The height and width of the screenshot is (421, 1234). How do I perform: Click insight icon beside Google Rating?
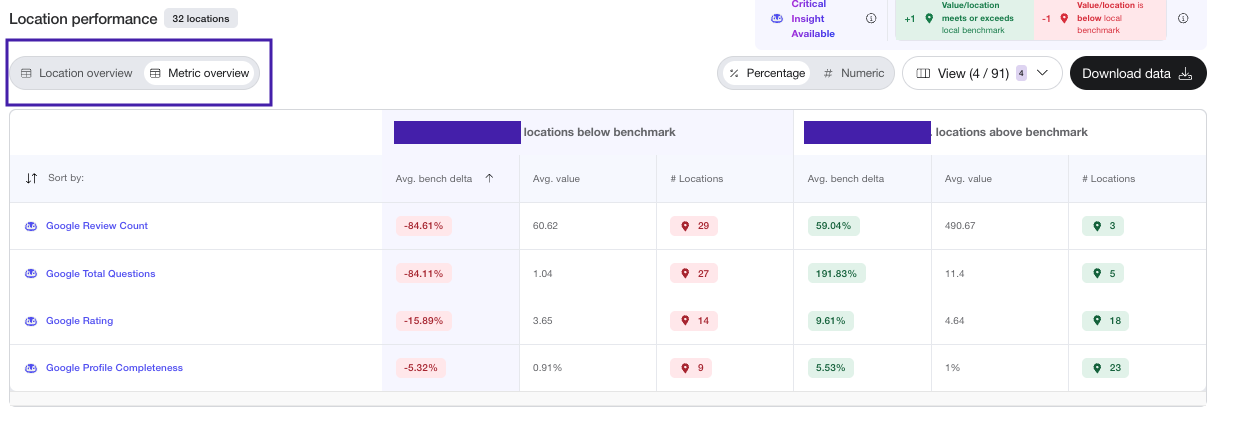click(30, 321)
